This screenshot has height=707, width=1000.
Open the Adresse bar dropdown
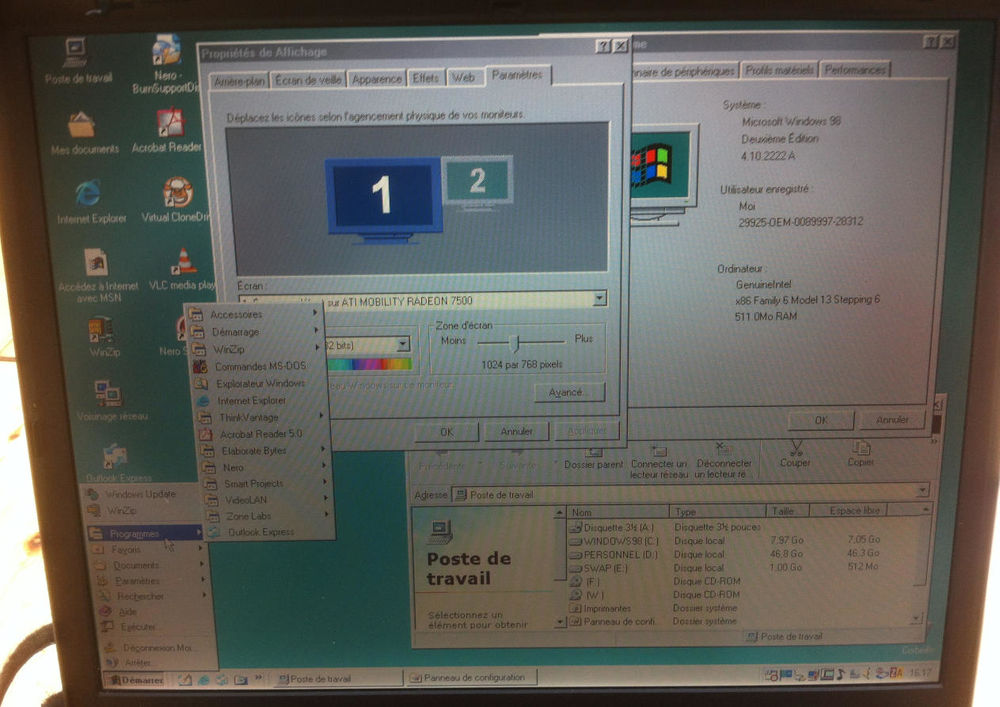coord(921,493)
